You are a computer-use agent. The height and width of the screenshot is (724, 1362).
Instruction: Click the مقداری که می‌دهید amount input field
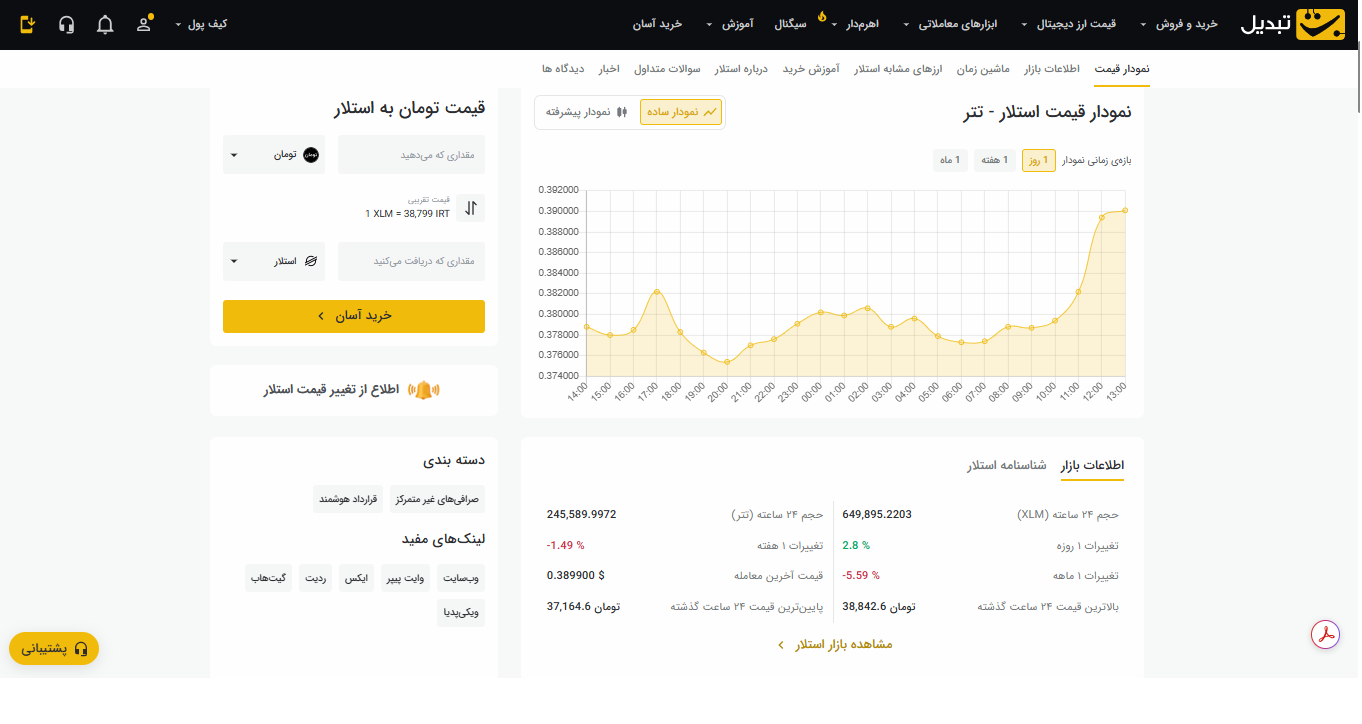pyautogui.click(x=411, y=153)
